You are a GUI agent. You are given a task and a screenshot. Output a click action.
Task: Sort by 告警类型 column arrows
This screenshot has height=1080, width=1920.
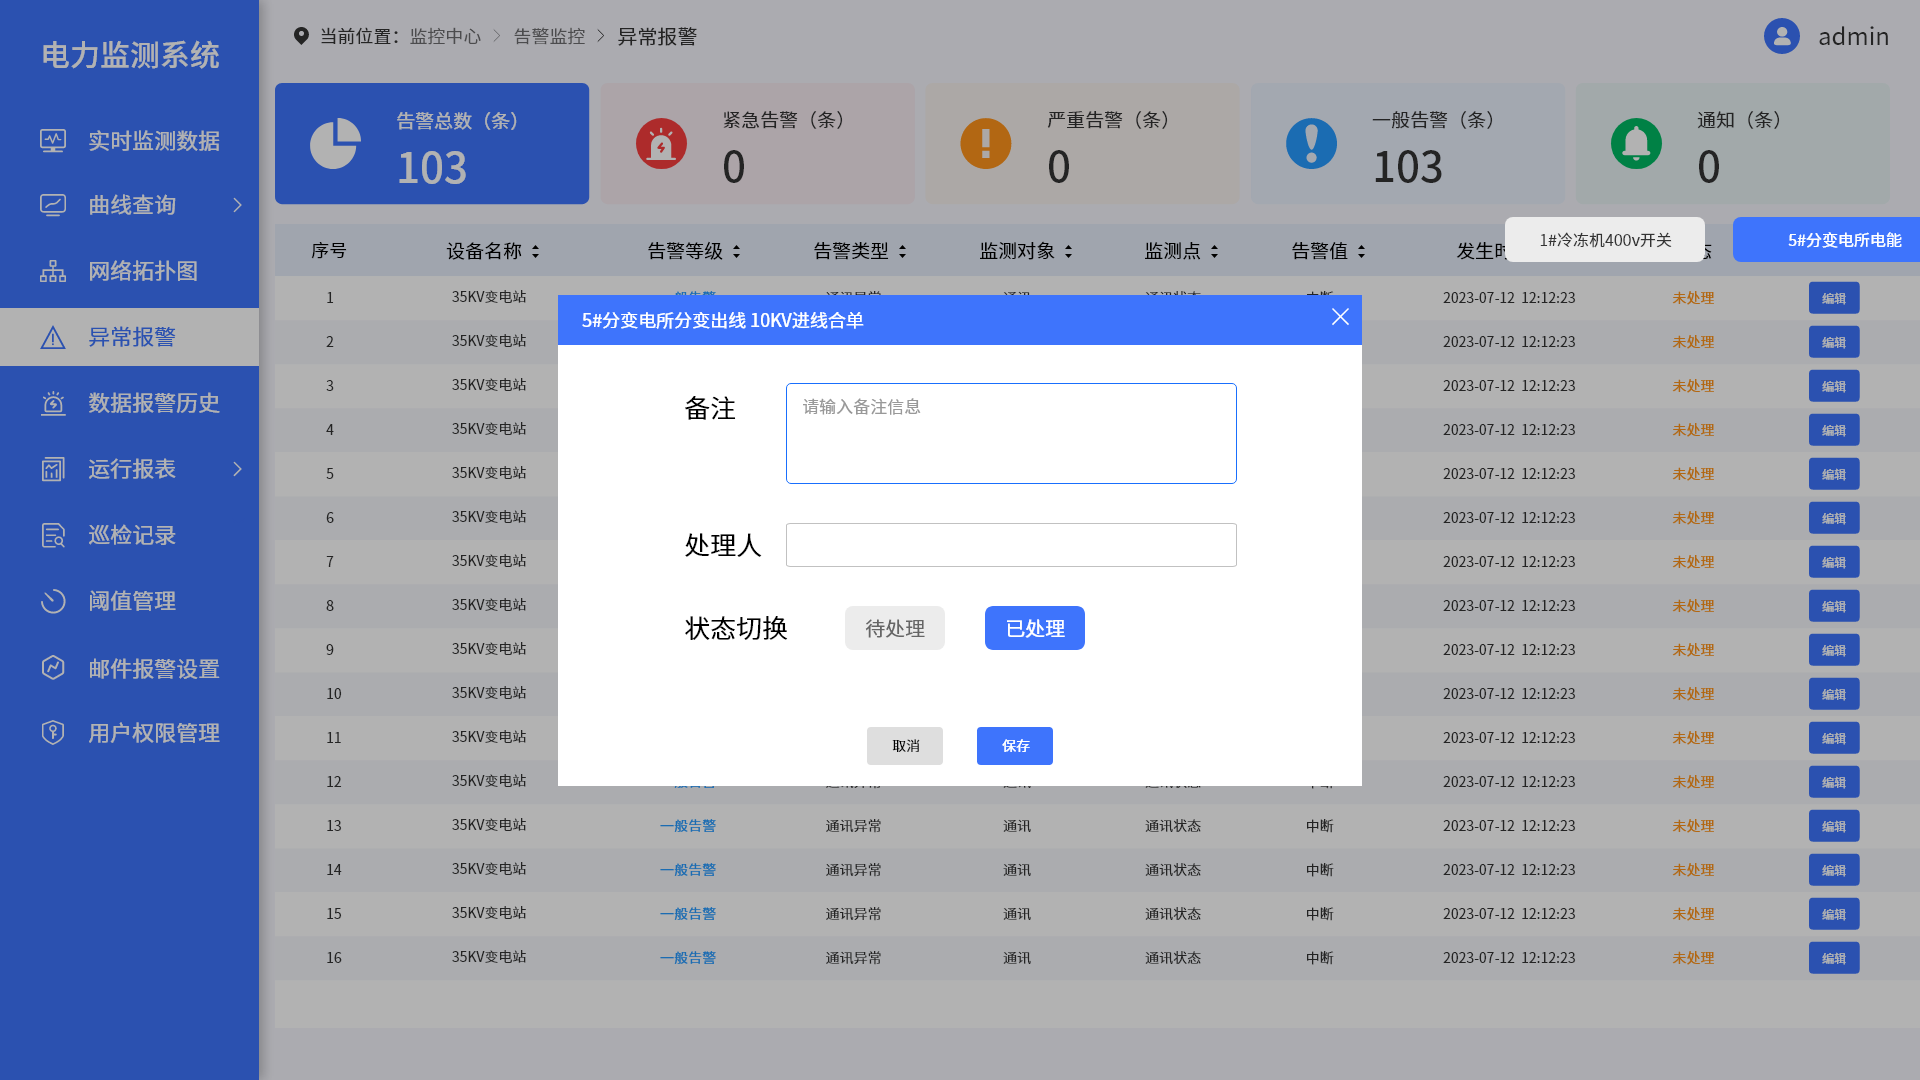coord(902,252)
